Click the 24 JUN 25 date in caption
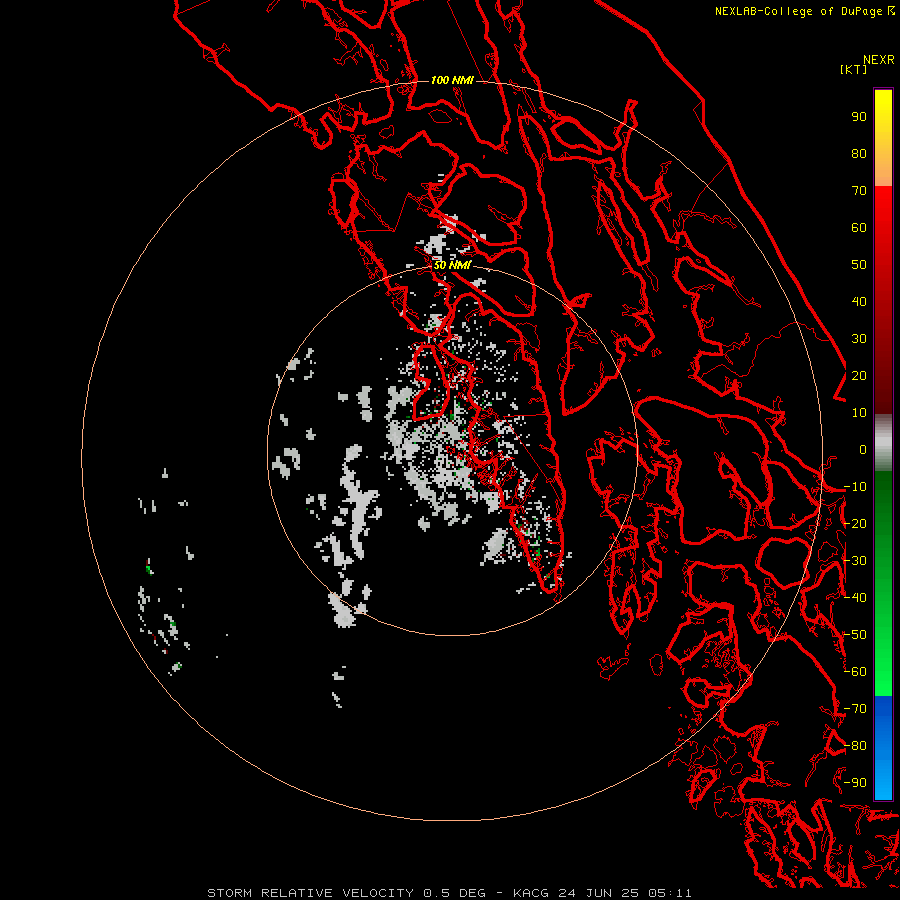900x900 pixels. pos(598,893)
